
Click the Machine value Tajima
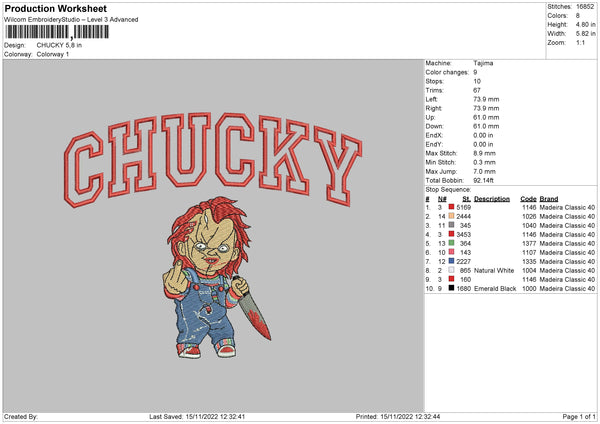point(483,63)
